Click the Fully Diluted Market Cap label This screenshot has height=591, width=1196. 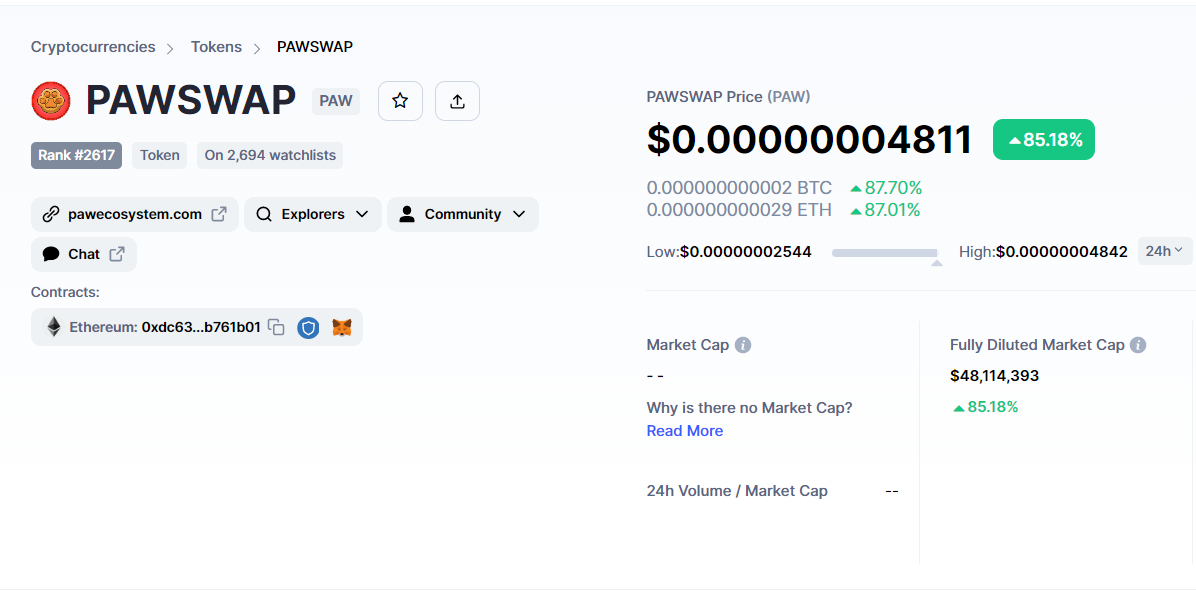click(x=1037, y=345)
